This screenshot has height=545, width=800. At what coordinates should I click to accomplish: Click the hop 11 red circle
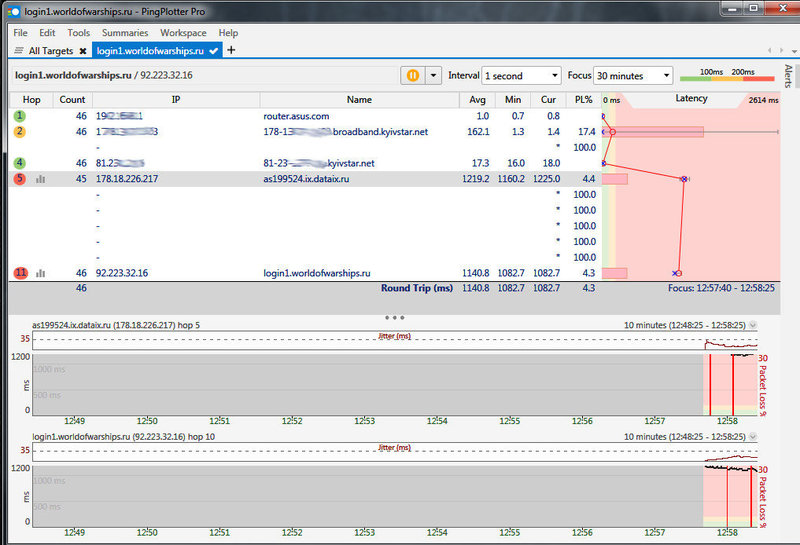pyautogui.click(x=20, y=273)
